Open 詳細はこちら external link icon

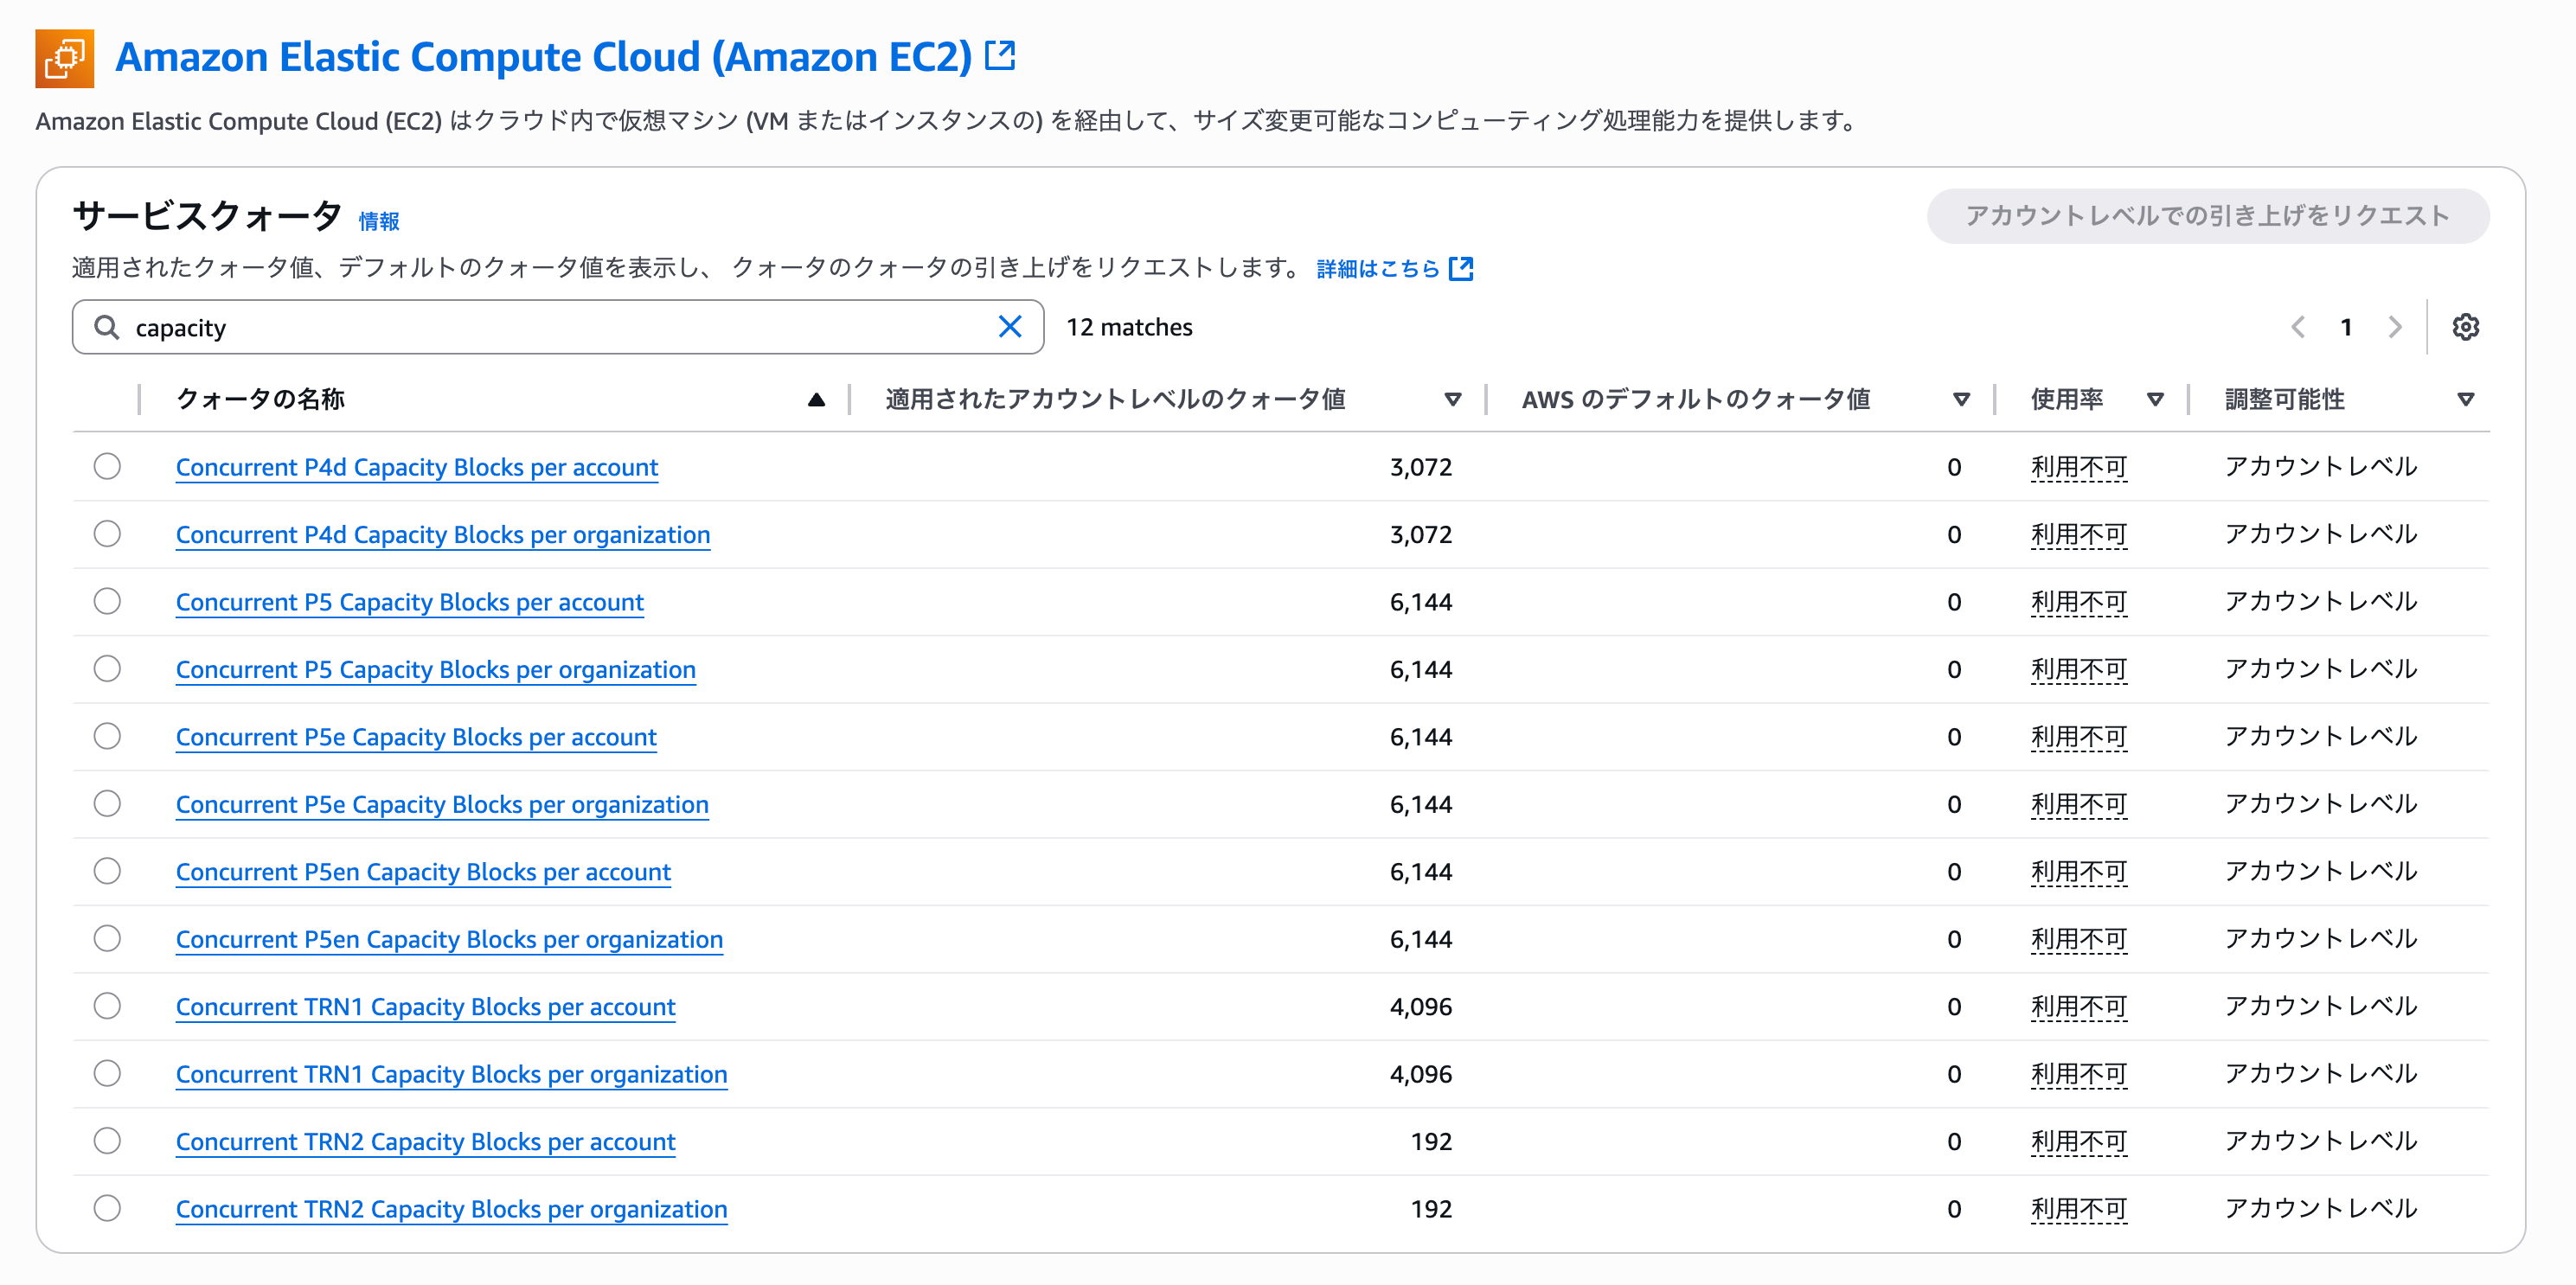point(1461,268)
